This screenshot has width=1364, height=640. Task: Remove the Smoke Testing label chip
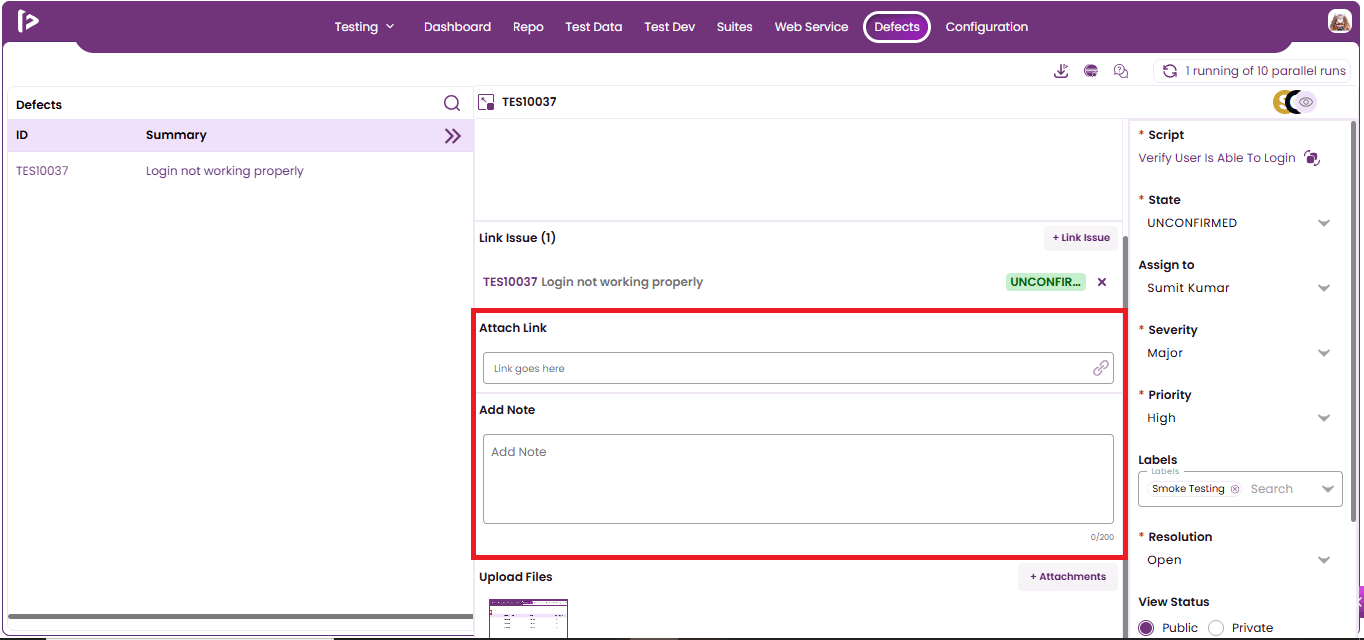pyautogui.click(x=1235, y=489)
